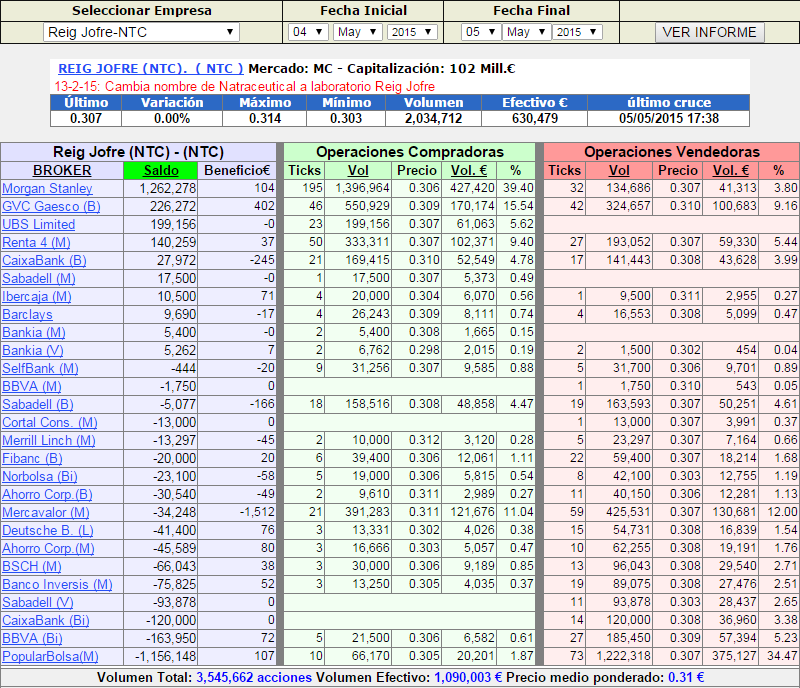Open the Banco Inversis (M) broker link
Screen dimensions: 800x688
[57, 584]
